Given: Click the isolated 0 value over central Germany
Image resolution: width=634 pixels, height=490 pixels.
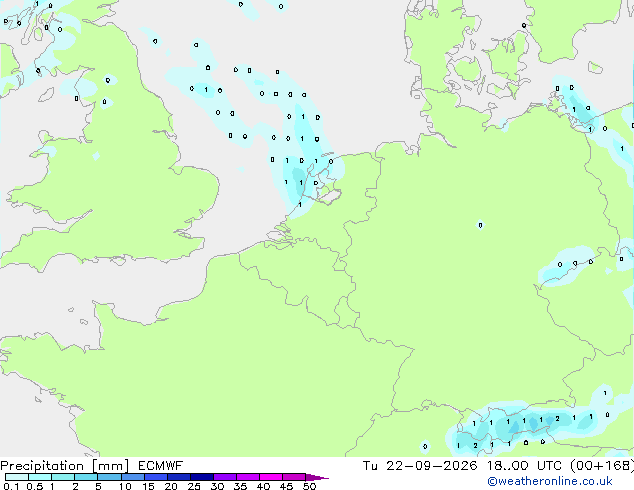Looking at the screenshot, I should click(480, 225).
